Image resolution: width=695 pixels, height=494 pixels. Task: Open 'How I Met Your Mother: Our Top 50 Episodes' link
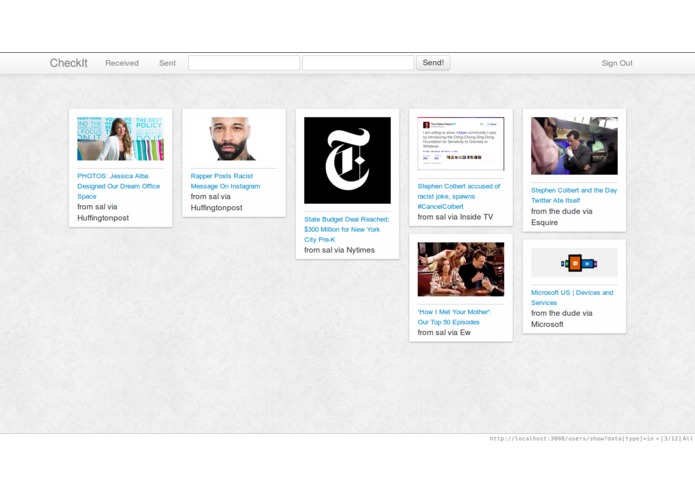454,317
